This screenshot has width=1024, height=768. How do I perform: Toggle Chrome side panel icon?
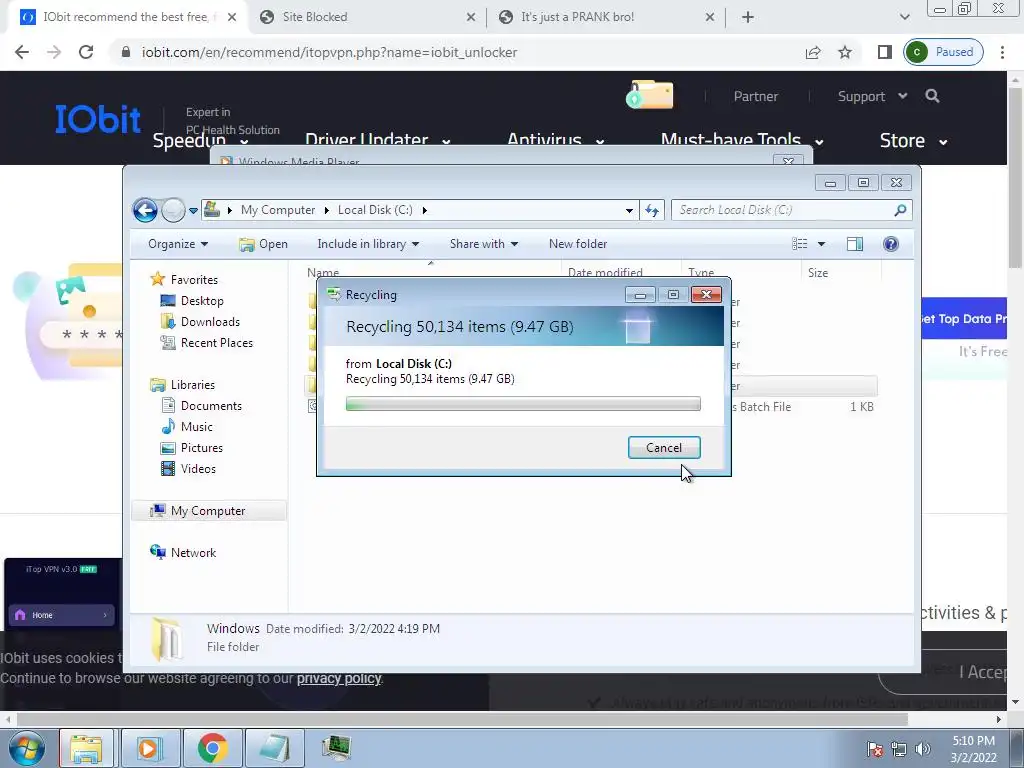(x=884, y=52)
